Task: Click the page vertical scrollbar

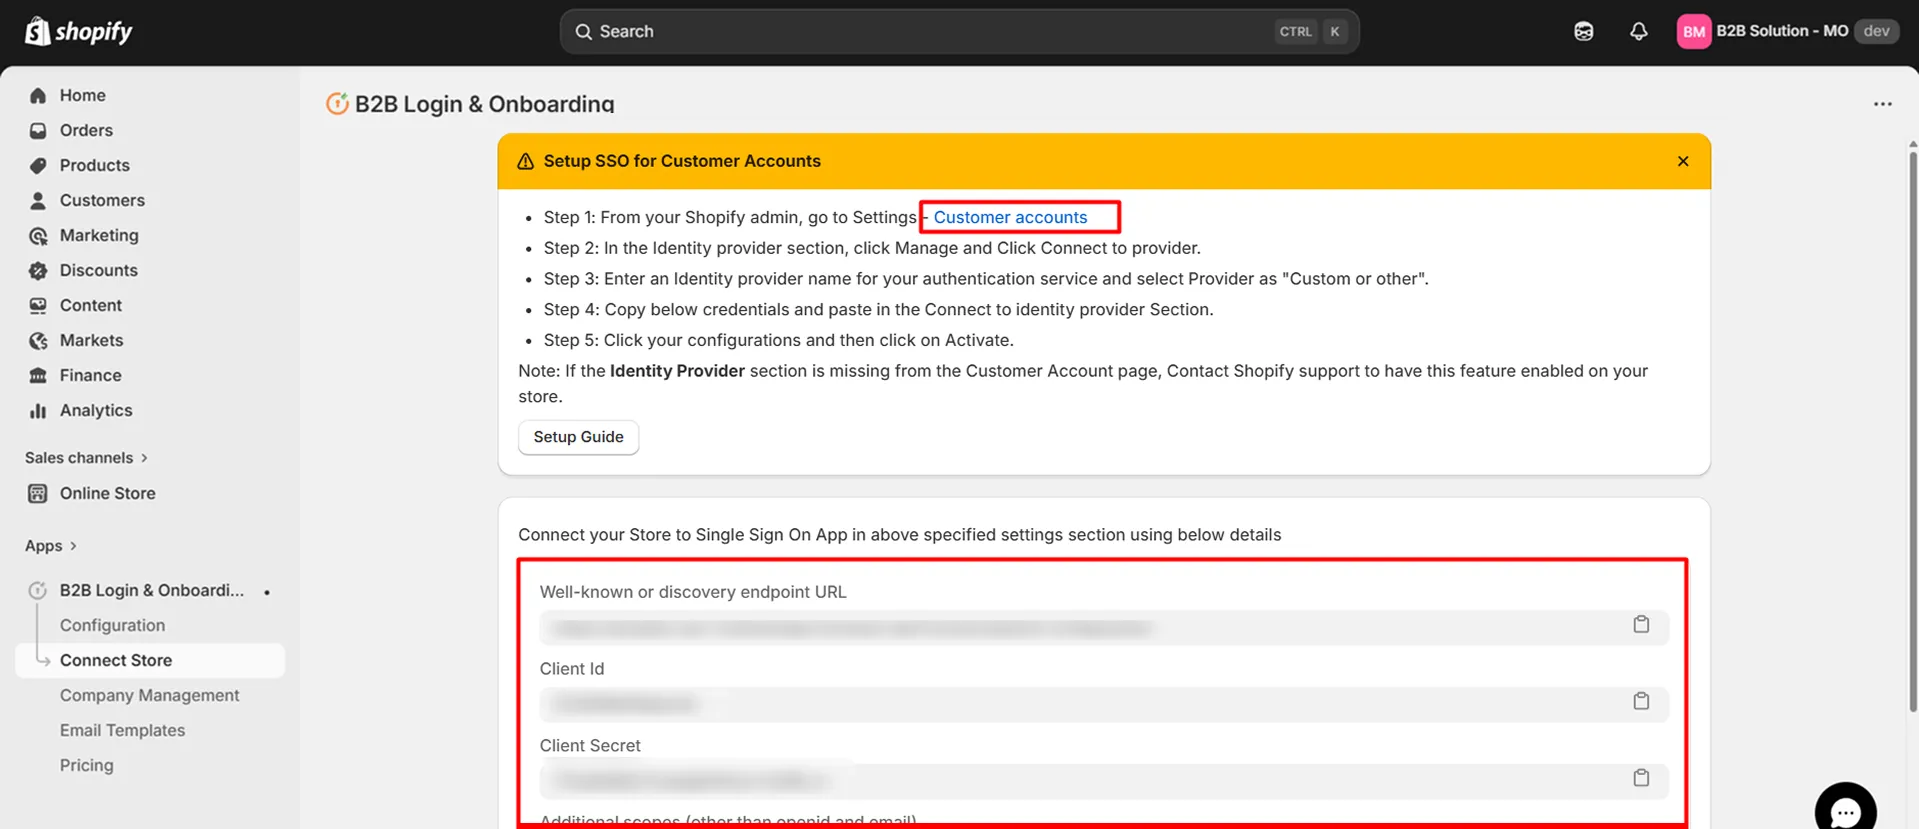Action: [x=1912, y=430]
